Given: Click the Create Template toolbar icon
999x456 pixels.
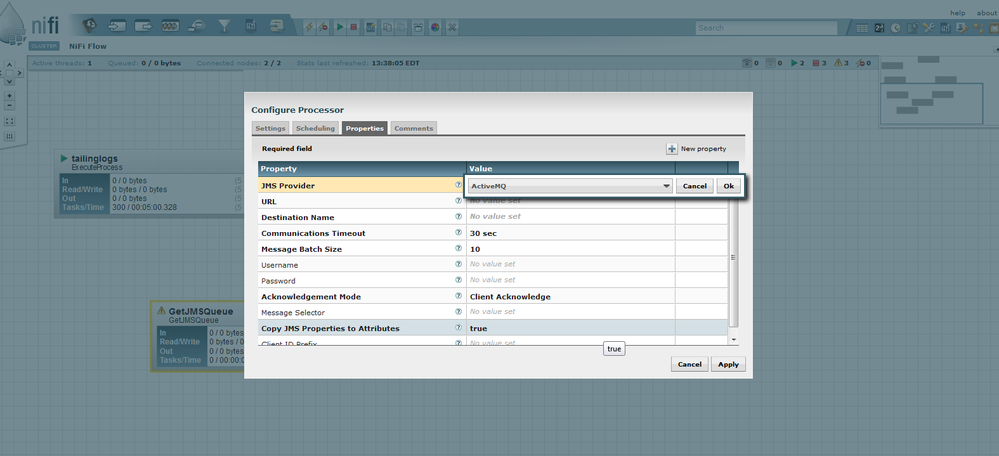Looking at the screenshot, I should tap(371, 27).
